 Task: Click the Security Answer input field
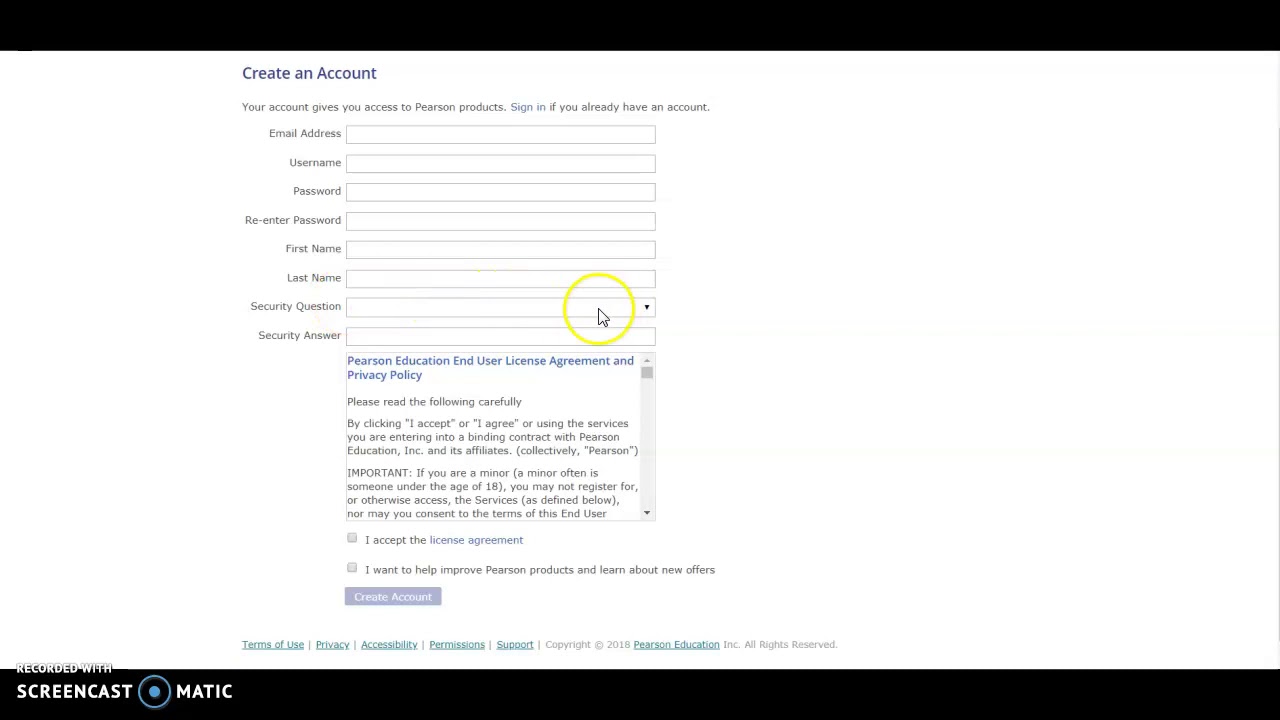[x=500, y=337]
